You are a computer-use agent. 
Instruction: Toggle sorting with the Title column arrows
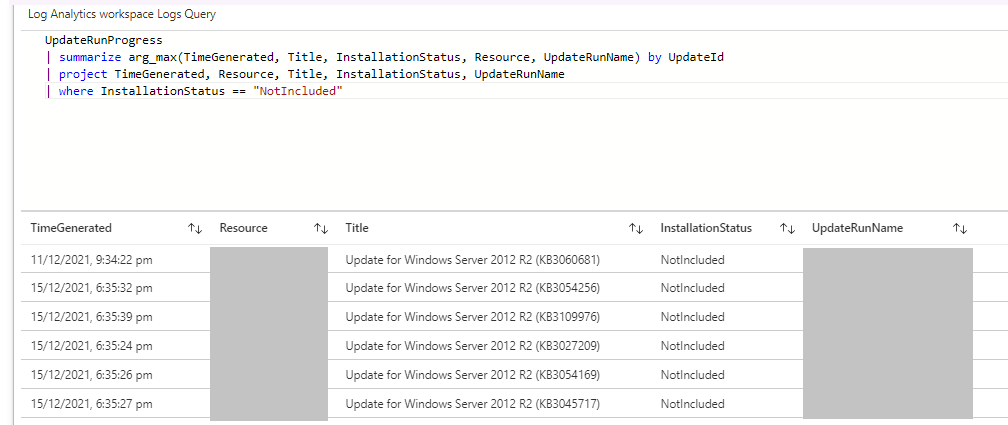point(635,228)
